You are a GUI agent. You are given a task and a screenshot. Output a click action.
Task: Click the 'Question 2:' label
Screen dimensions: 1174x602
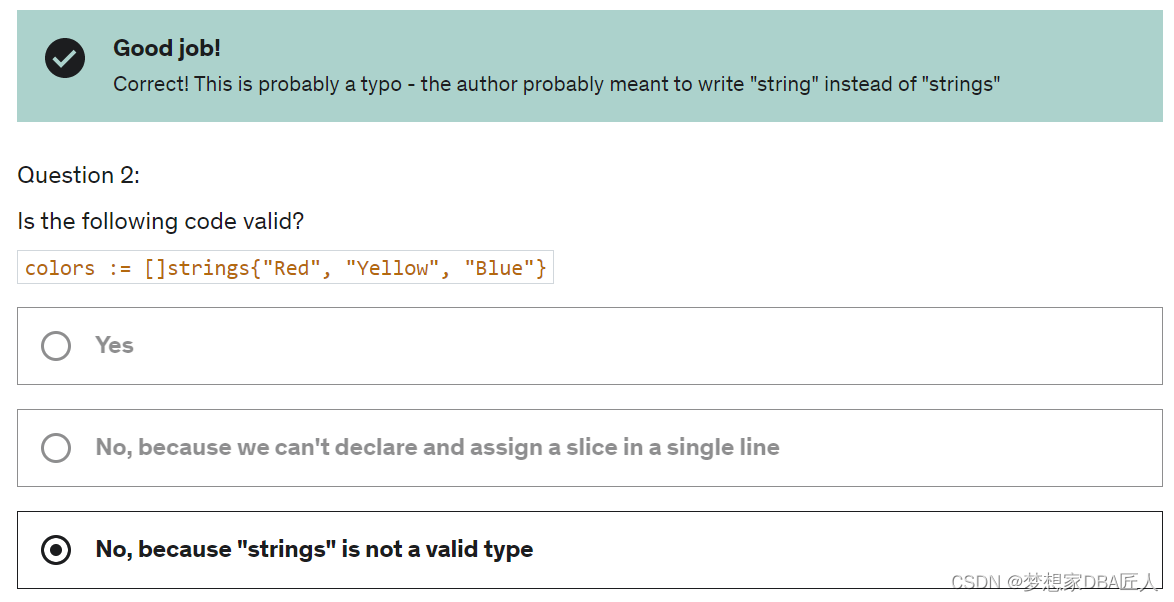[x=77, y=175]
